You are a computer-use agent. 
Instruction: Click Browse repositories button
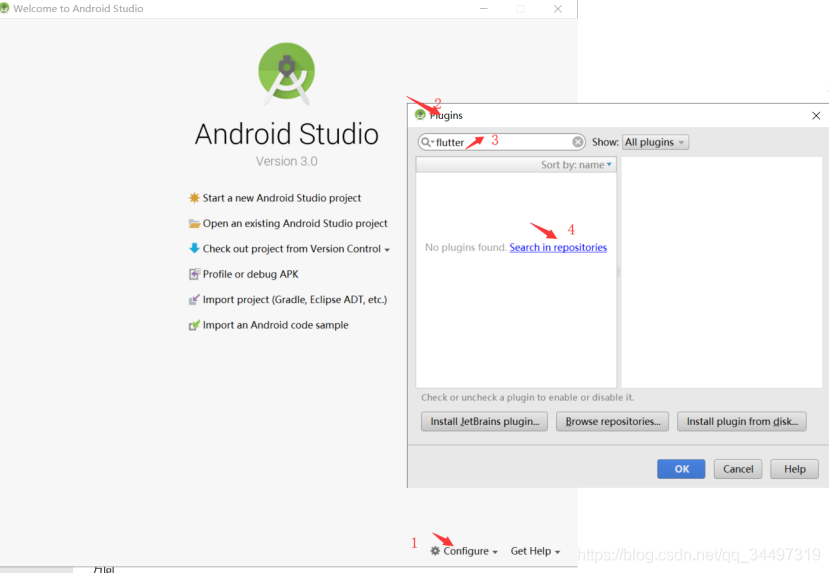tap(612, 422)
